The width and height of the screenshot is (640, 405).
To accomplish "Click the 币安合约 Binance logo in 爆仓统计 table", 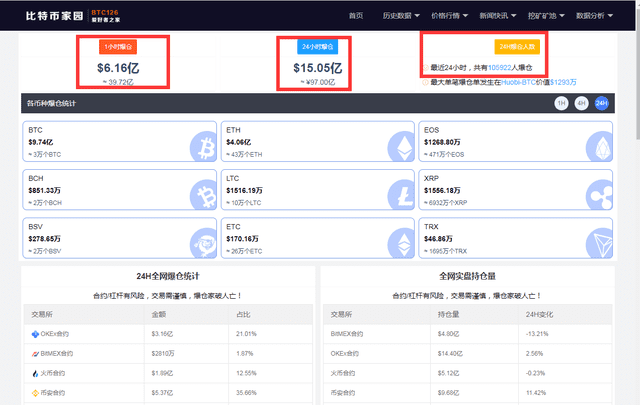I will 35,393.
